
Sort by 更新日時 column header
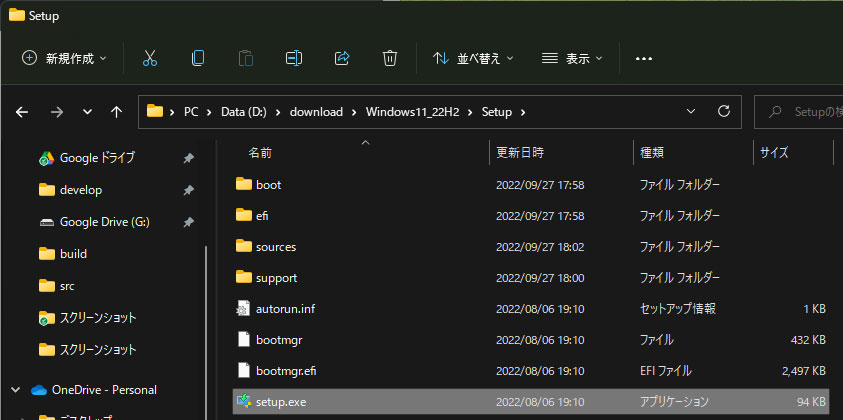point(520,153)
